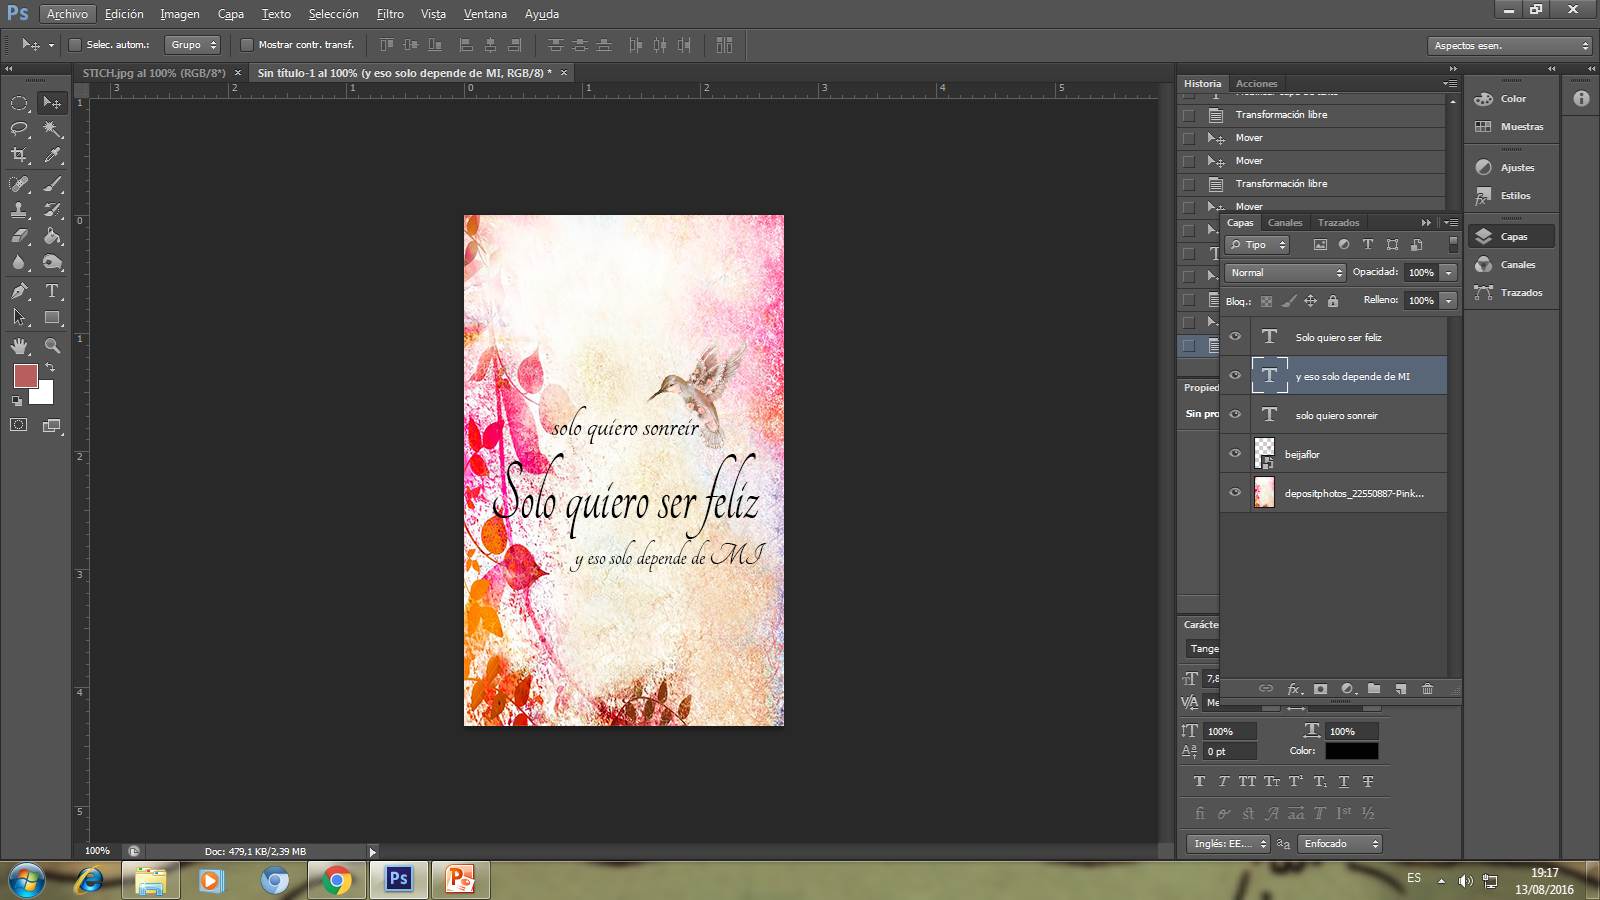The height and width of the screenshot is (900, 1600).
Task: Select the Hand tool
Action: pyautogui.click(x=19, y=346)
